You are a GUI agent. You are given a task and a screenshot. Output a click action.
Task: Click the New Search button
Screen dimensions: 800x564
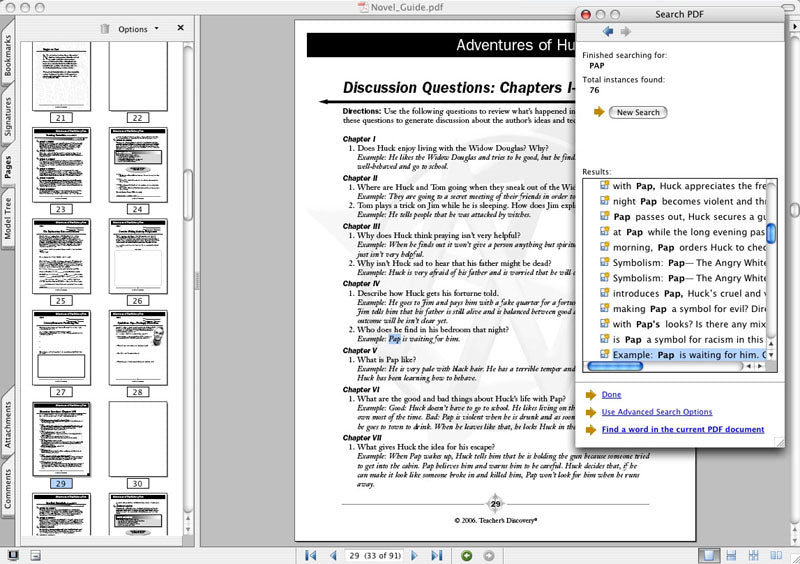point(638,112)
